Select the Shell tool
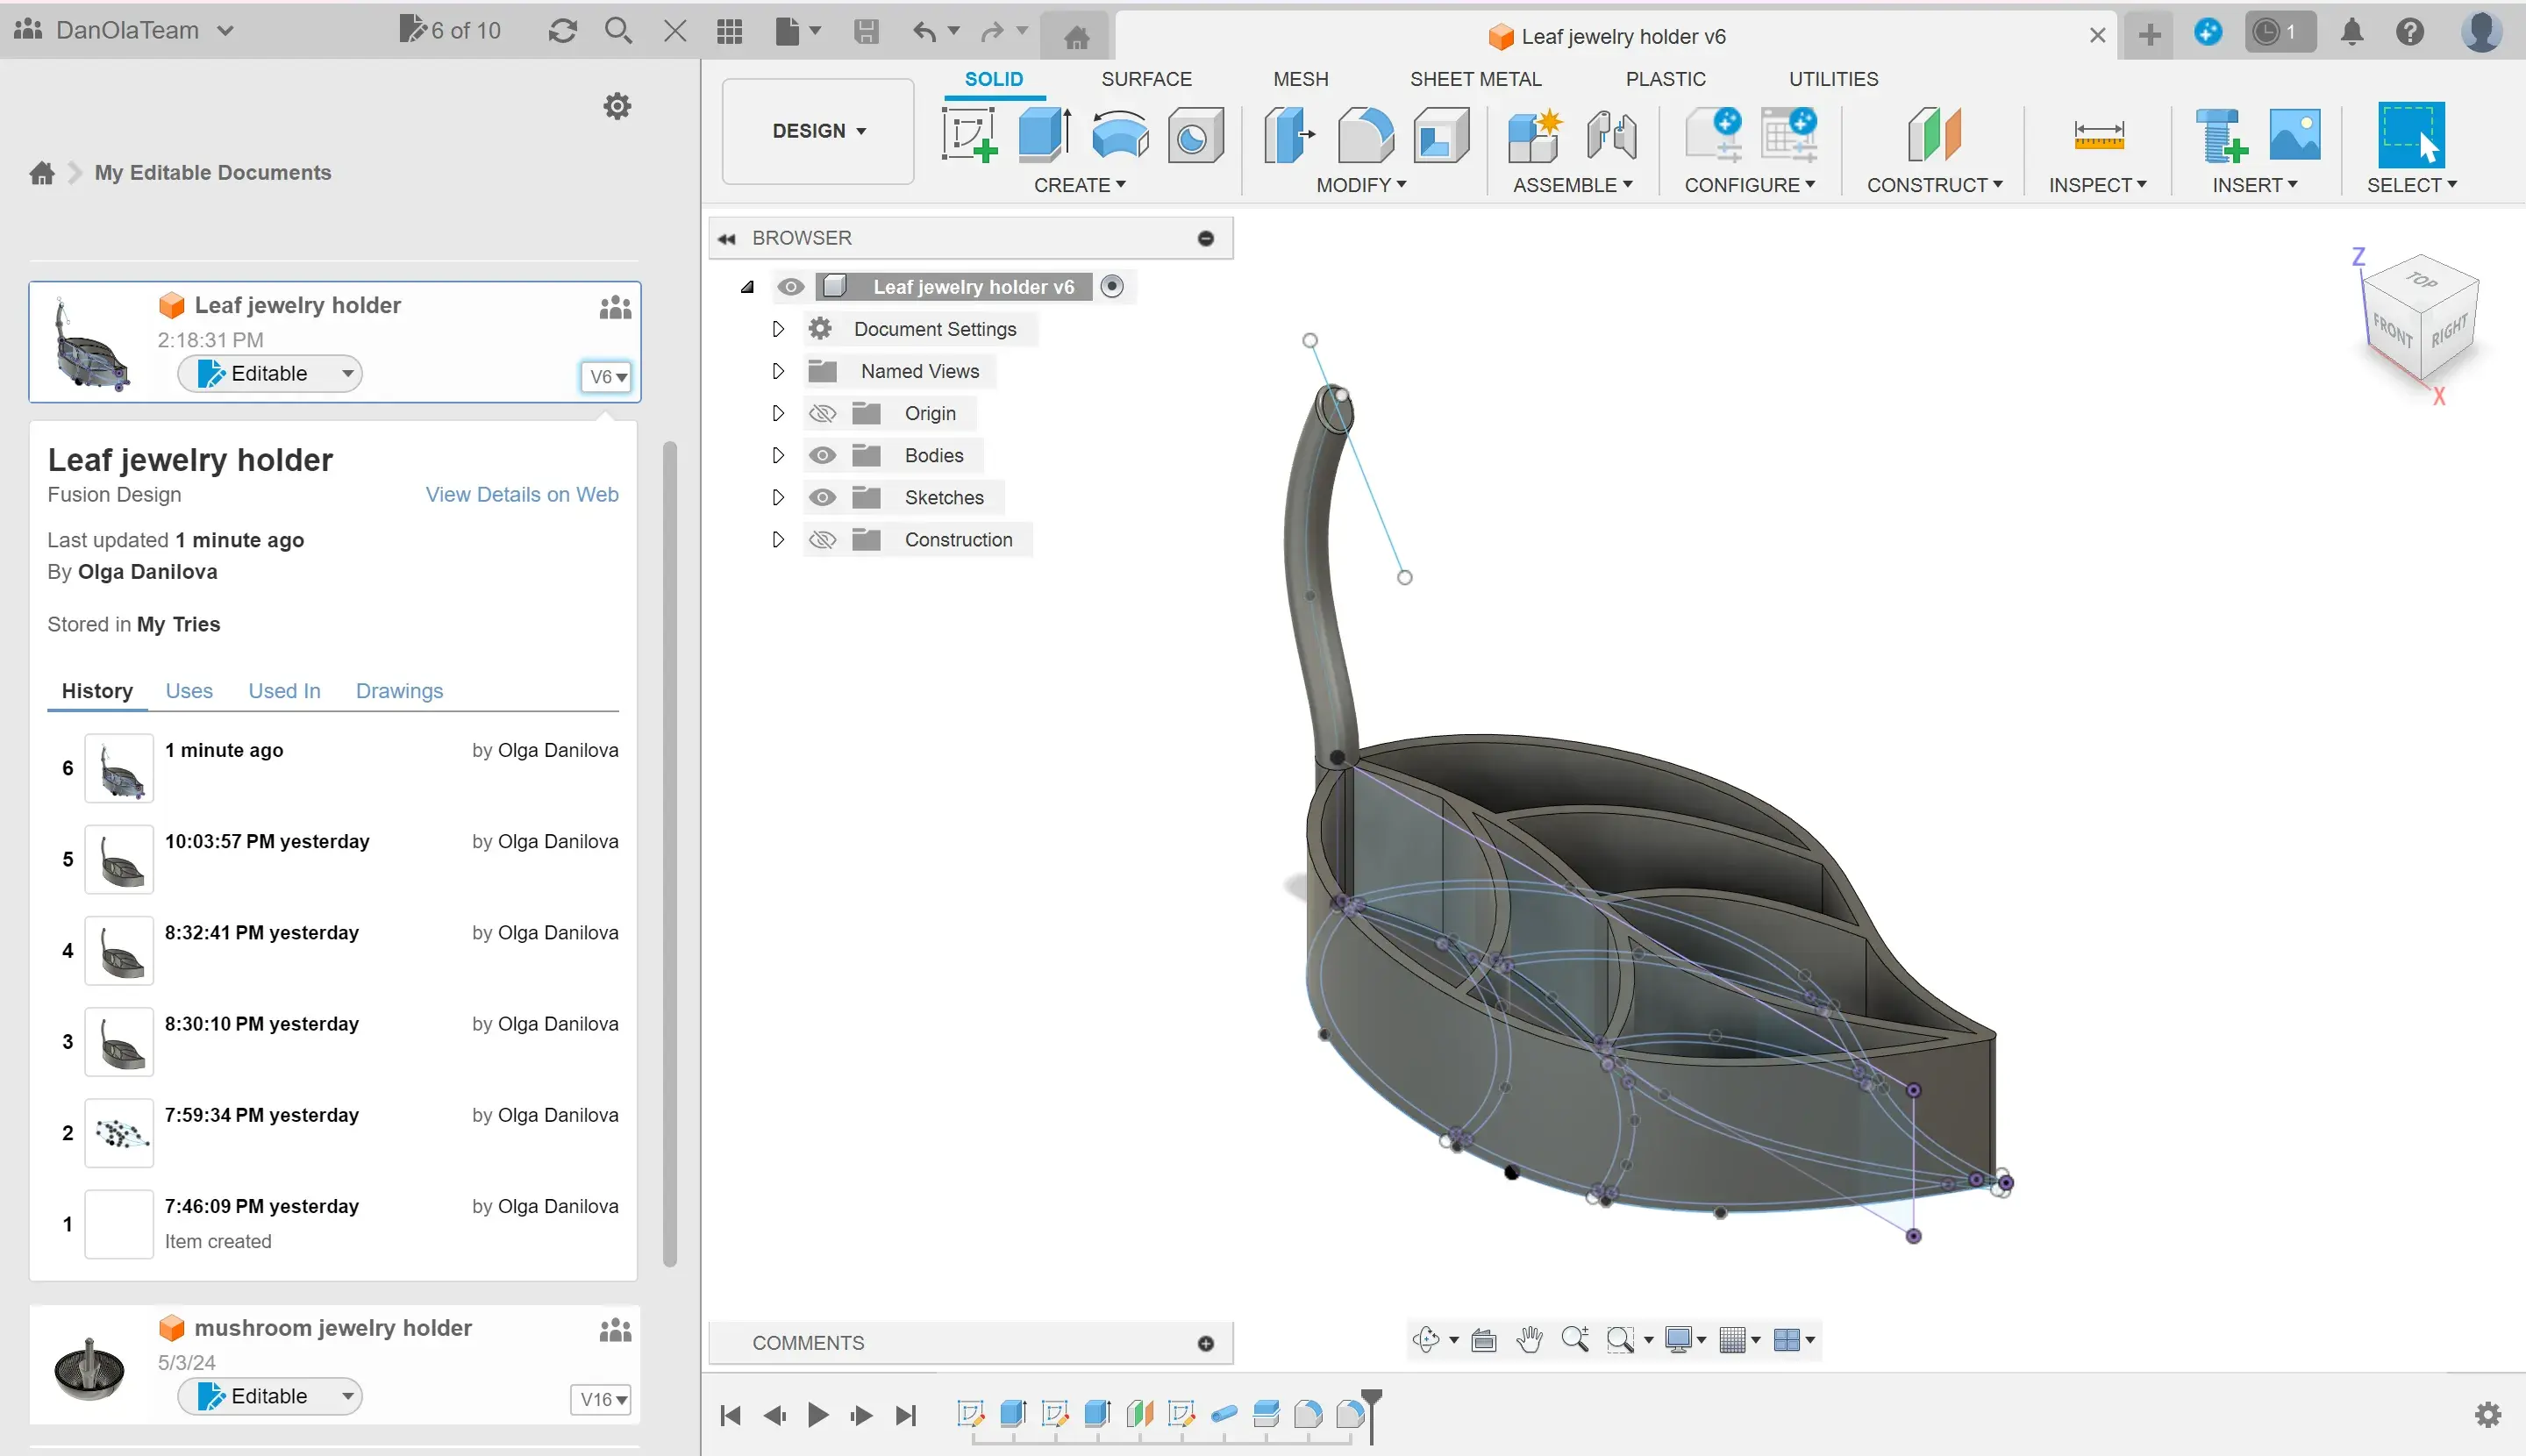 (x=1441, y=135)
